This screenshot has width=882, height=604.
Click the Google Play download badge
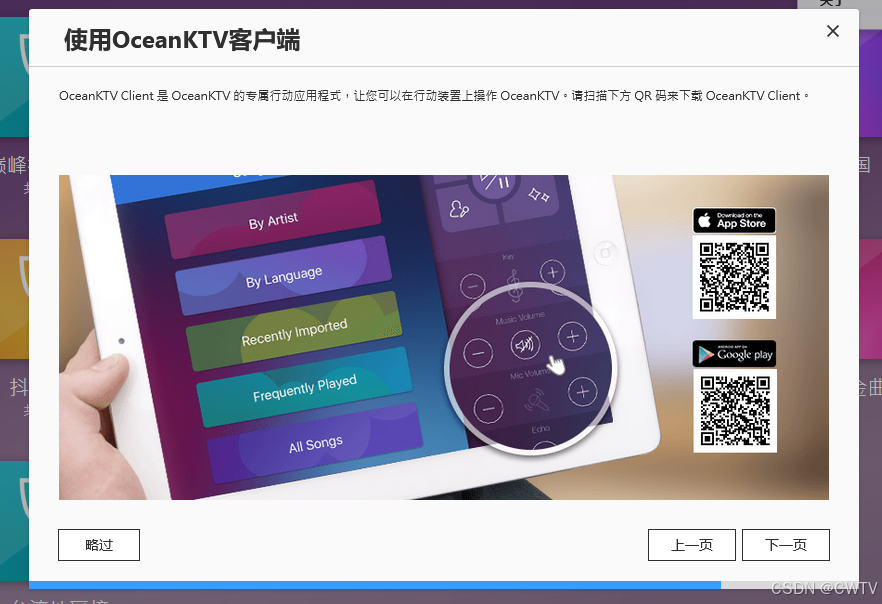point(734,354)
